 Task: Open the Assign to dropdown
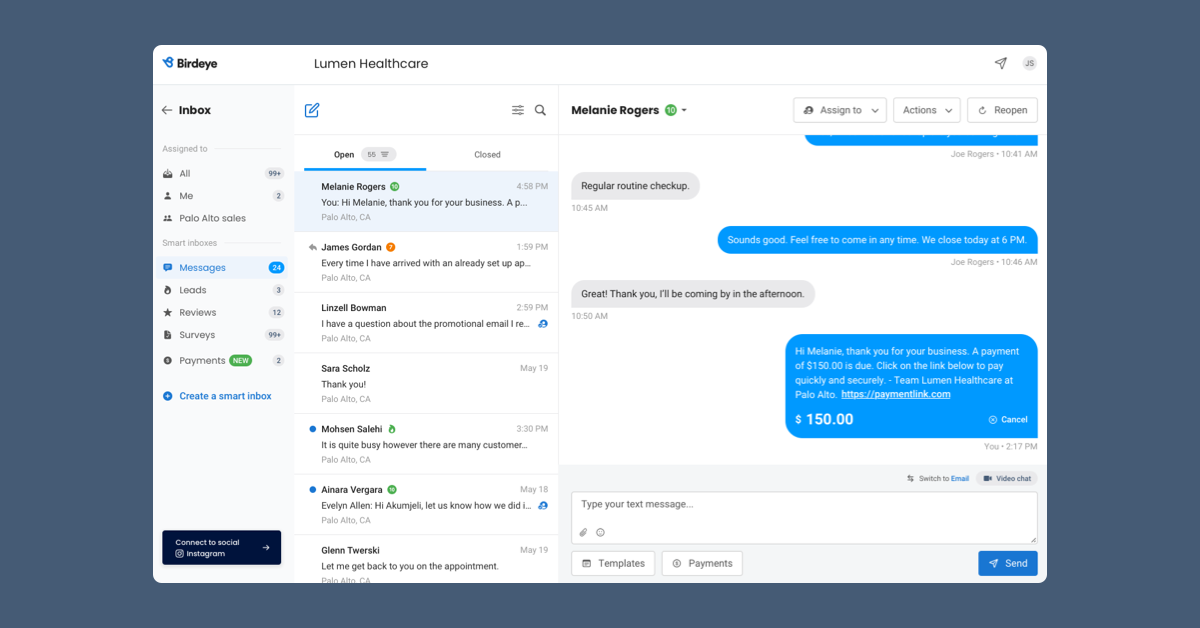tap(840, 110)
